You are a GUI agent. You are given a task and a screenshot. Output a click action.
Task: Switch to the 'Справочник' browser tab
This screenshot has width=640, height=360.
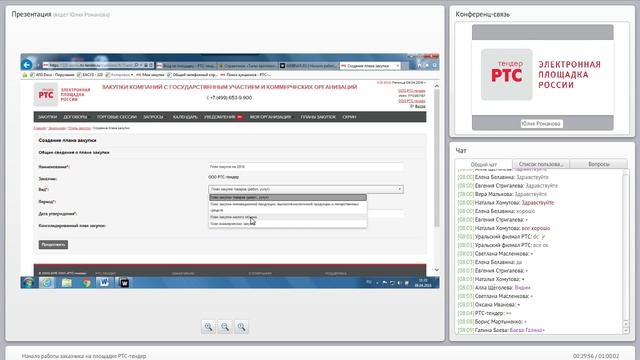(248, 66)
